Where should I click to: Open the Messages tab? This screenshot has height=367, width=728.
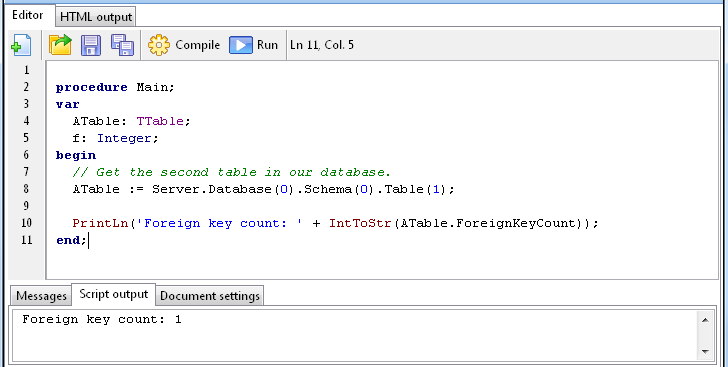click(41, 296)
